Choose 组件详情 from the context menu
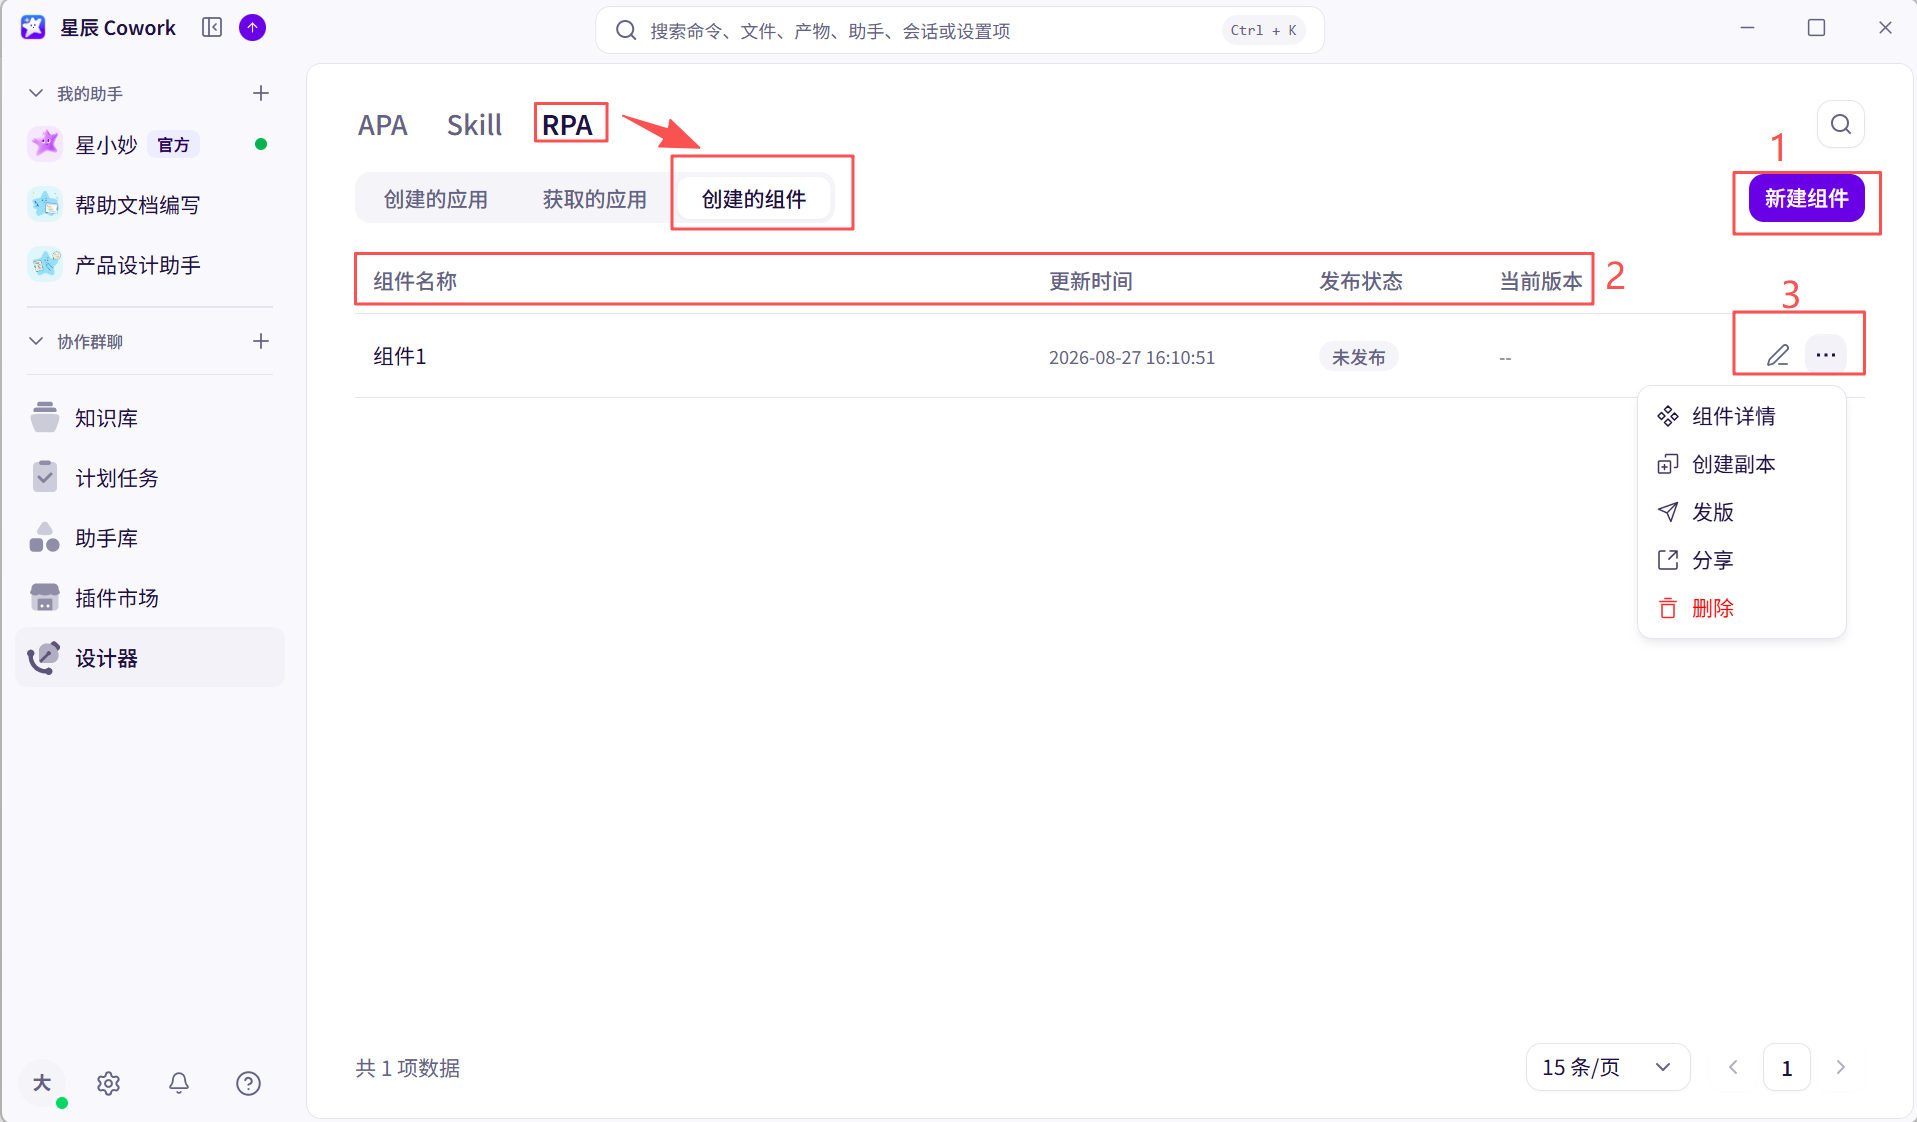 click(1742, 416)
